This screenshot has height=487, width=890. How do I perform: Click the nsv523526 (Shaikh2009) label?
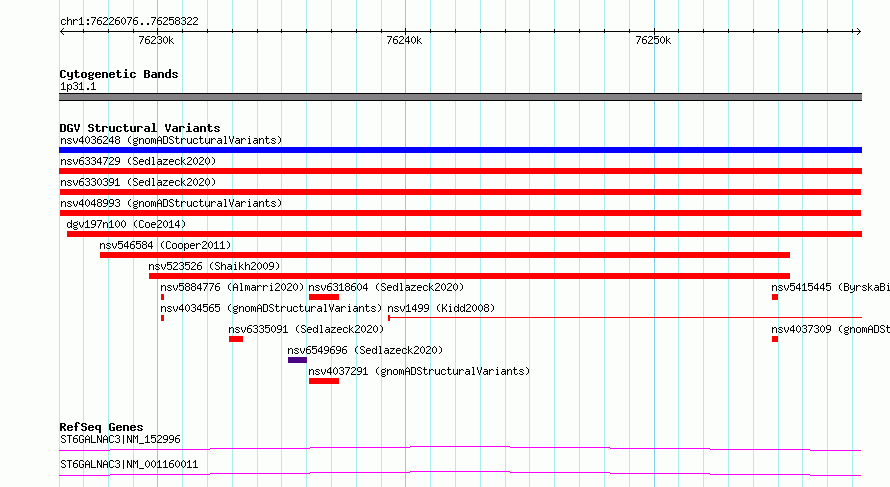point(214,266)
